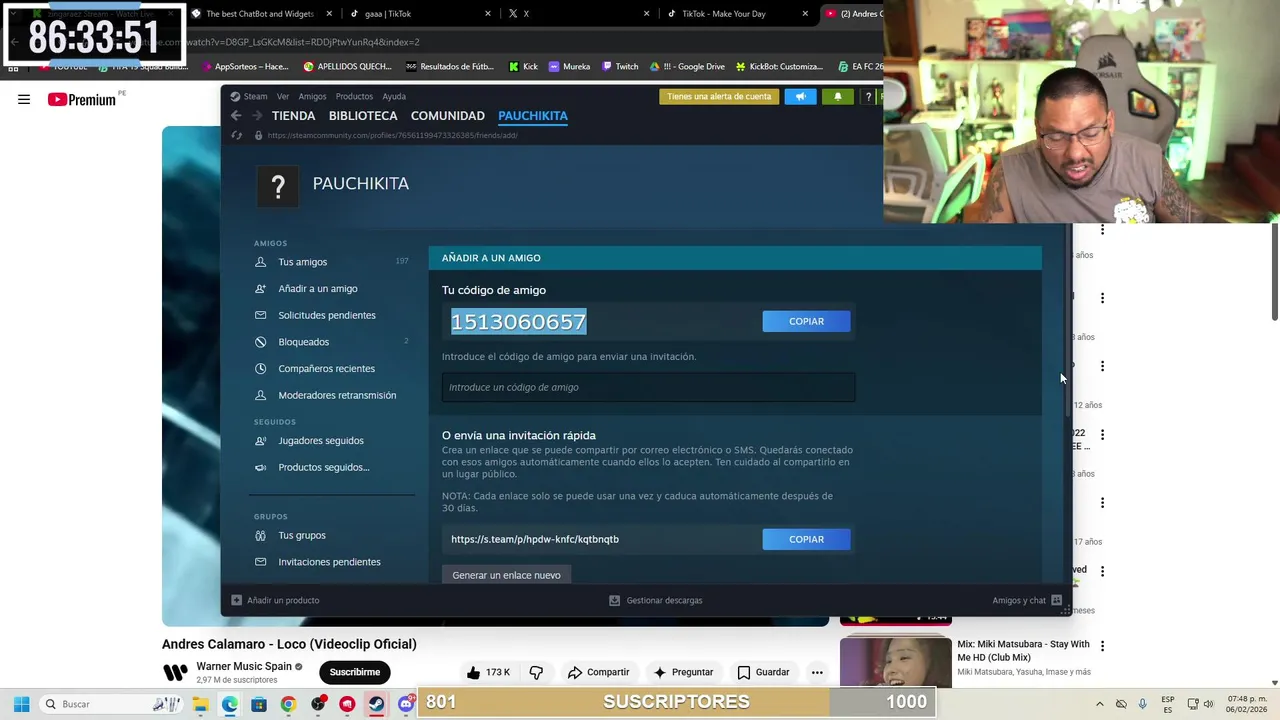Open Windows Start menu
Screen dimensions: 1280x720
(x=21, y=704)
